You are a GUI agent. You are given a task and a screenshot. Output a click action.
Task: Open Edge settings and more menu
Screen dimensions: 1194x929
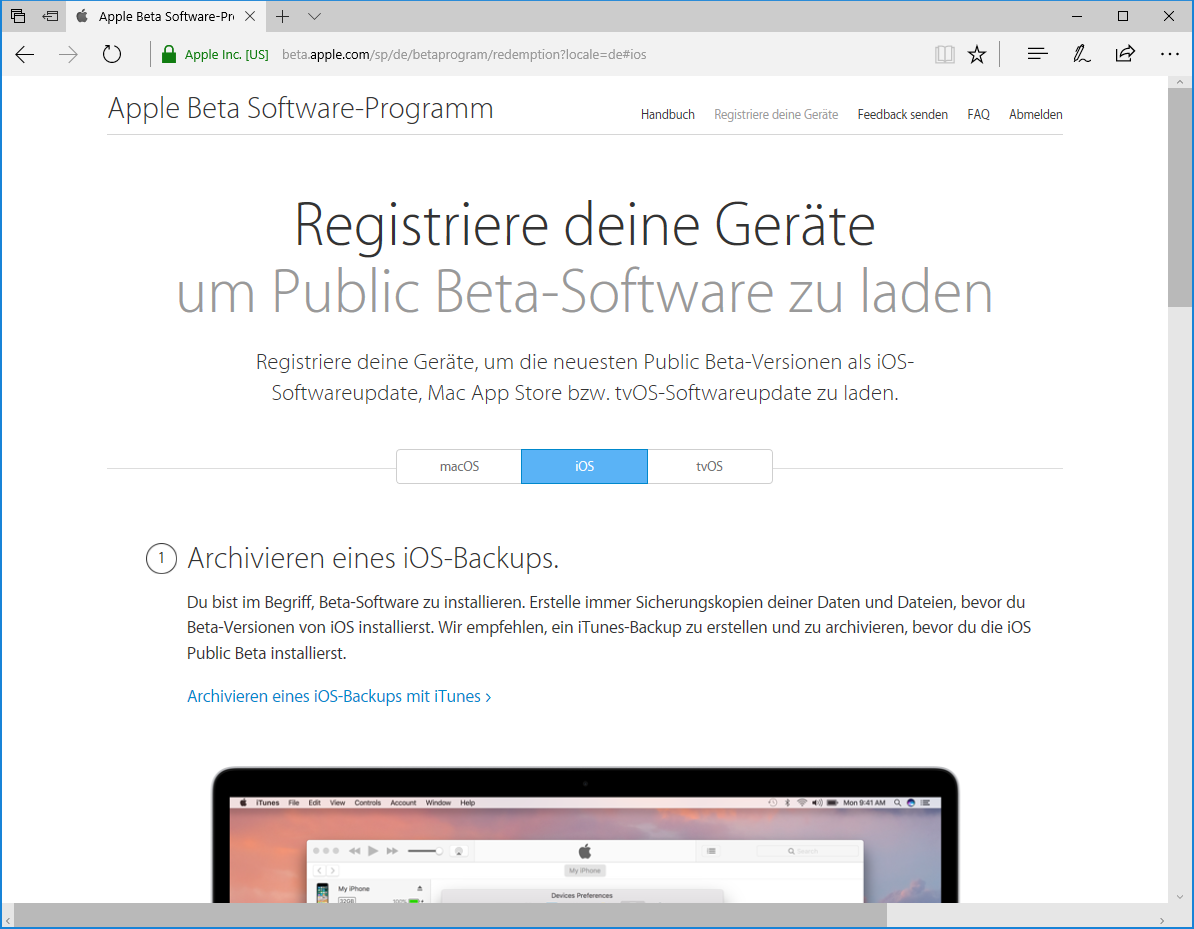coord(1169,55)
